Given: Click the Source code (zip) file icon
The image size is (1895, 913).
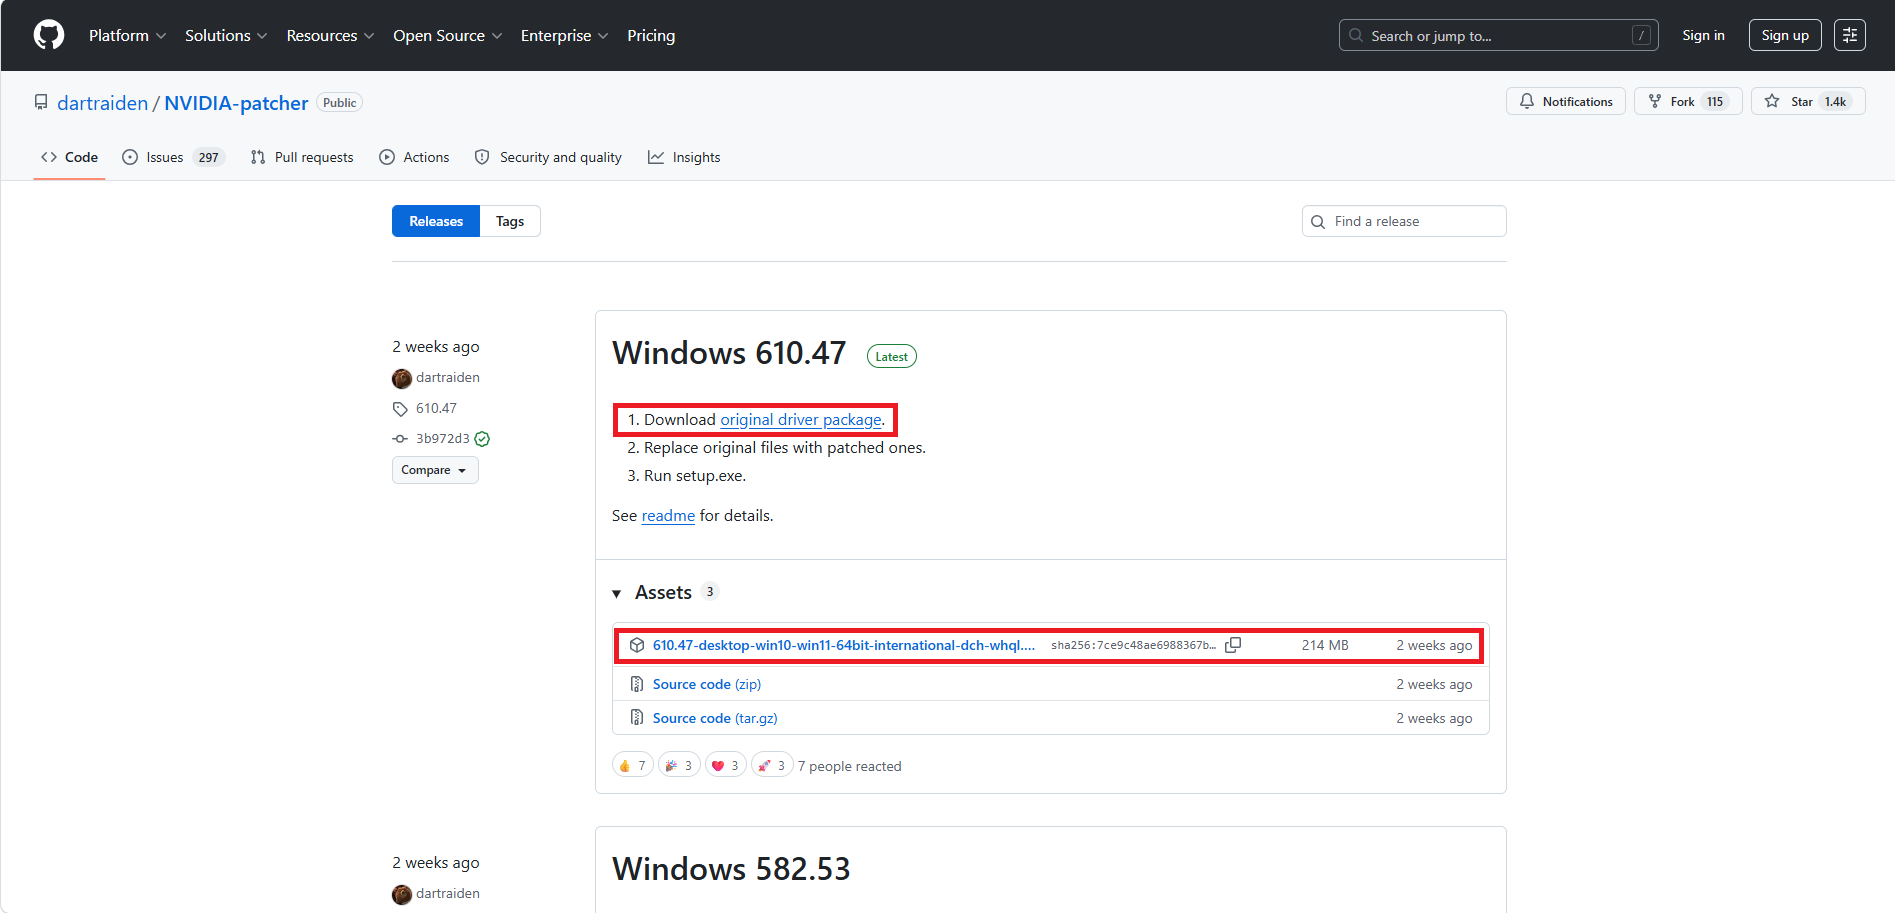Looking at the screenshot, I should [x=637, y=684].
